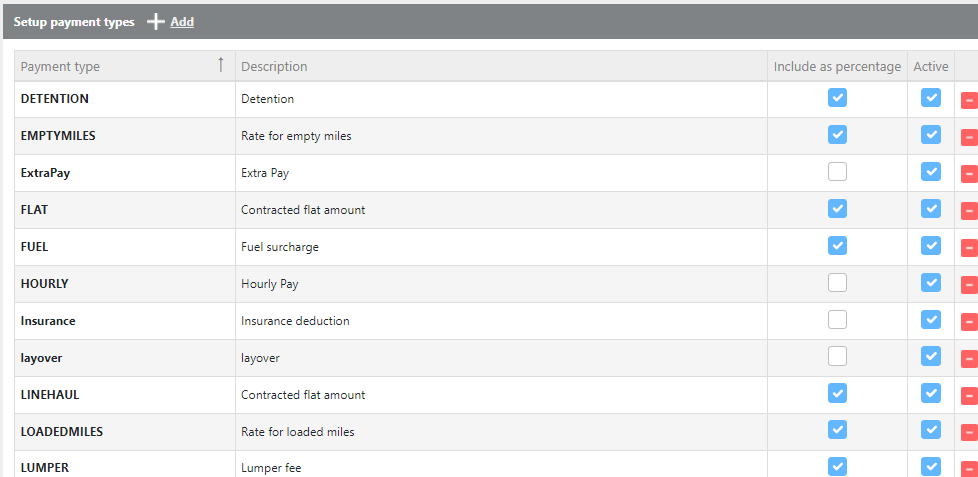Deactivate the FUEL payment type Active checkbox
This screenshot has width=978, height=477.
[x=931, y=246]
